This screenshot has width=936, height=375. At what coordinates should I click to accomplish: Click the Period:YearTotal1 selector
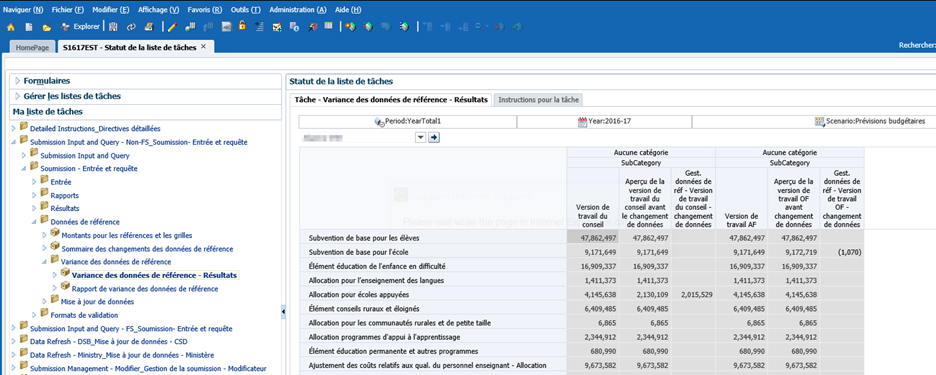pyautogui.click(x=408, y=121)
